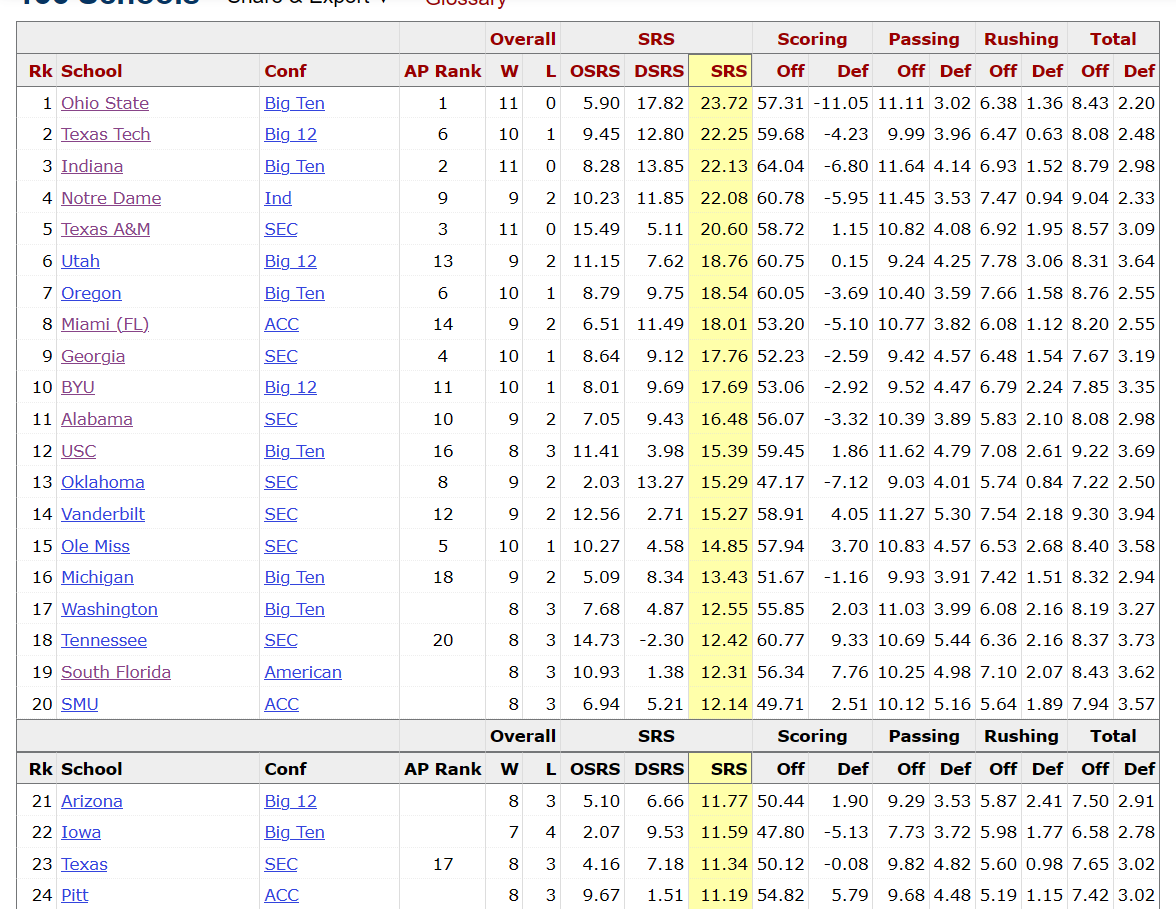Open the Texas A&M school link
The image size is (1176, 909).
point(106,230)
